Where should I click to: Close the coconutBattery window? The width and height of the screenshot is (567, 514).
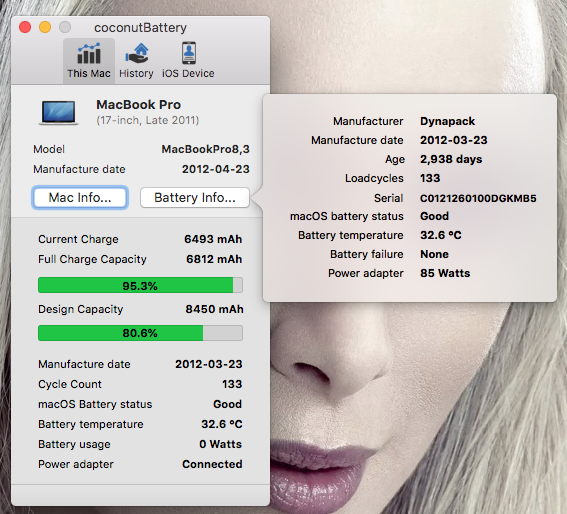[25, 27]
